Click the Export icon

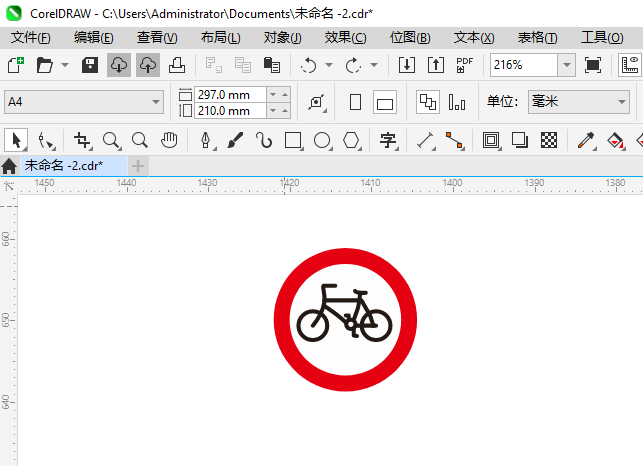click(436, 65)
